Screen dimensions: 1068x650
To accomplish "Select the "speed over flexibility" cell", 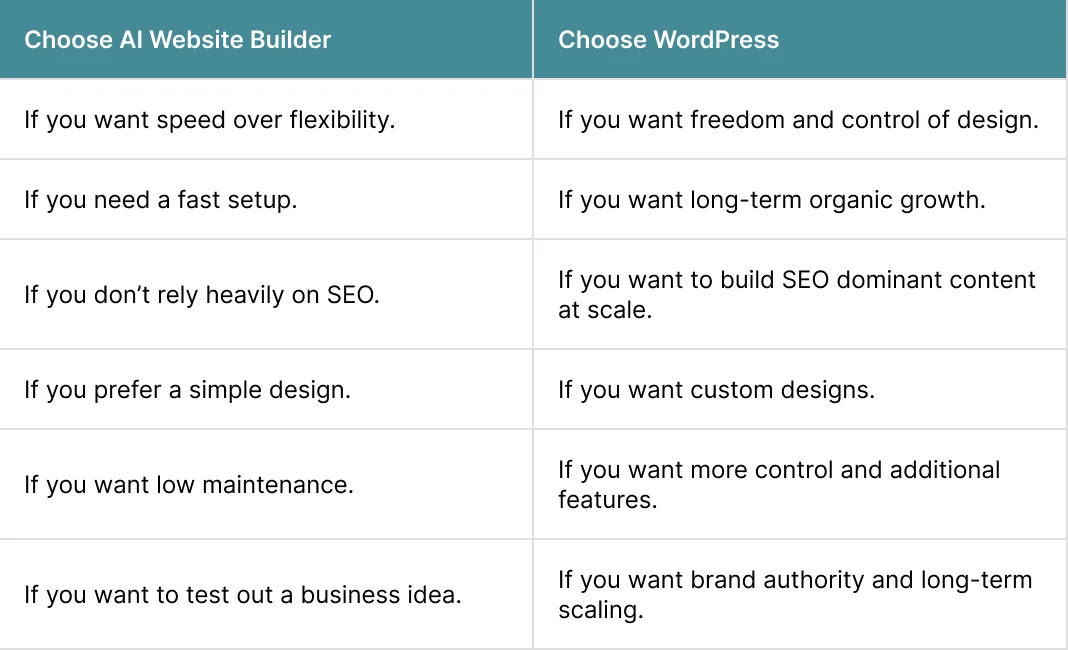I will [x=210, y=120].
